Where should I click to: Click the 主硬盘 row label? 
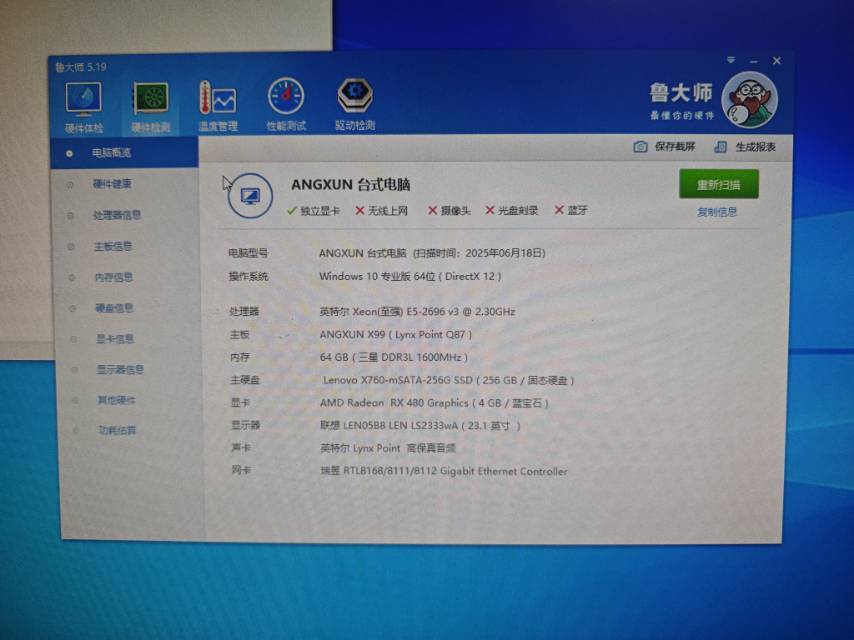click(x=245, y=381)
